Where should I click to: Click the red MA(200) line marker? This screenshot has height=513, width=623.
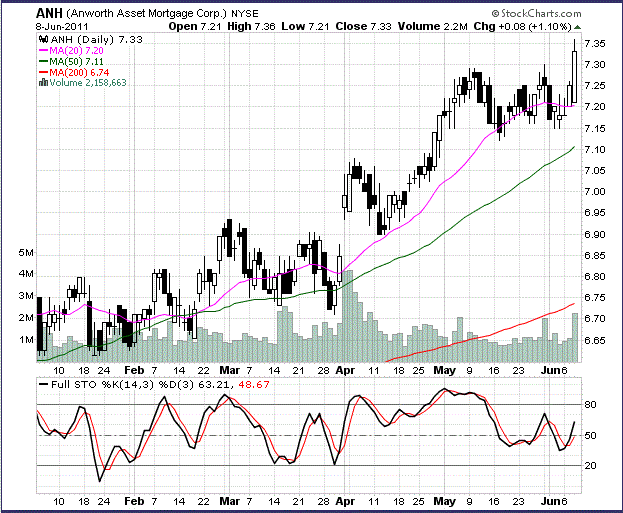point(42,71)
